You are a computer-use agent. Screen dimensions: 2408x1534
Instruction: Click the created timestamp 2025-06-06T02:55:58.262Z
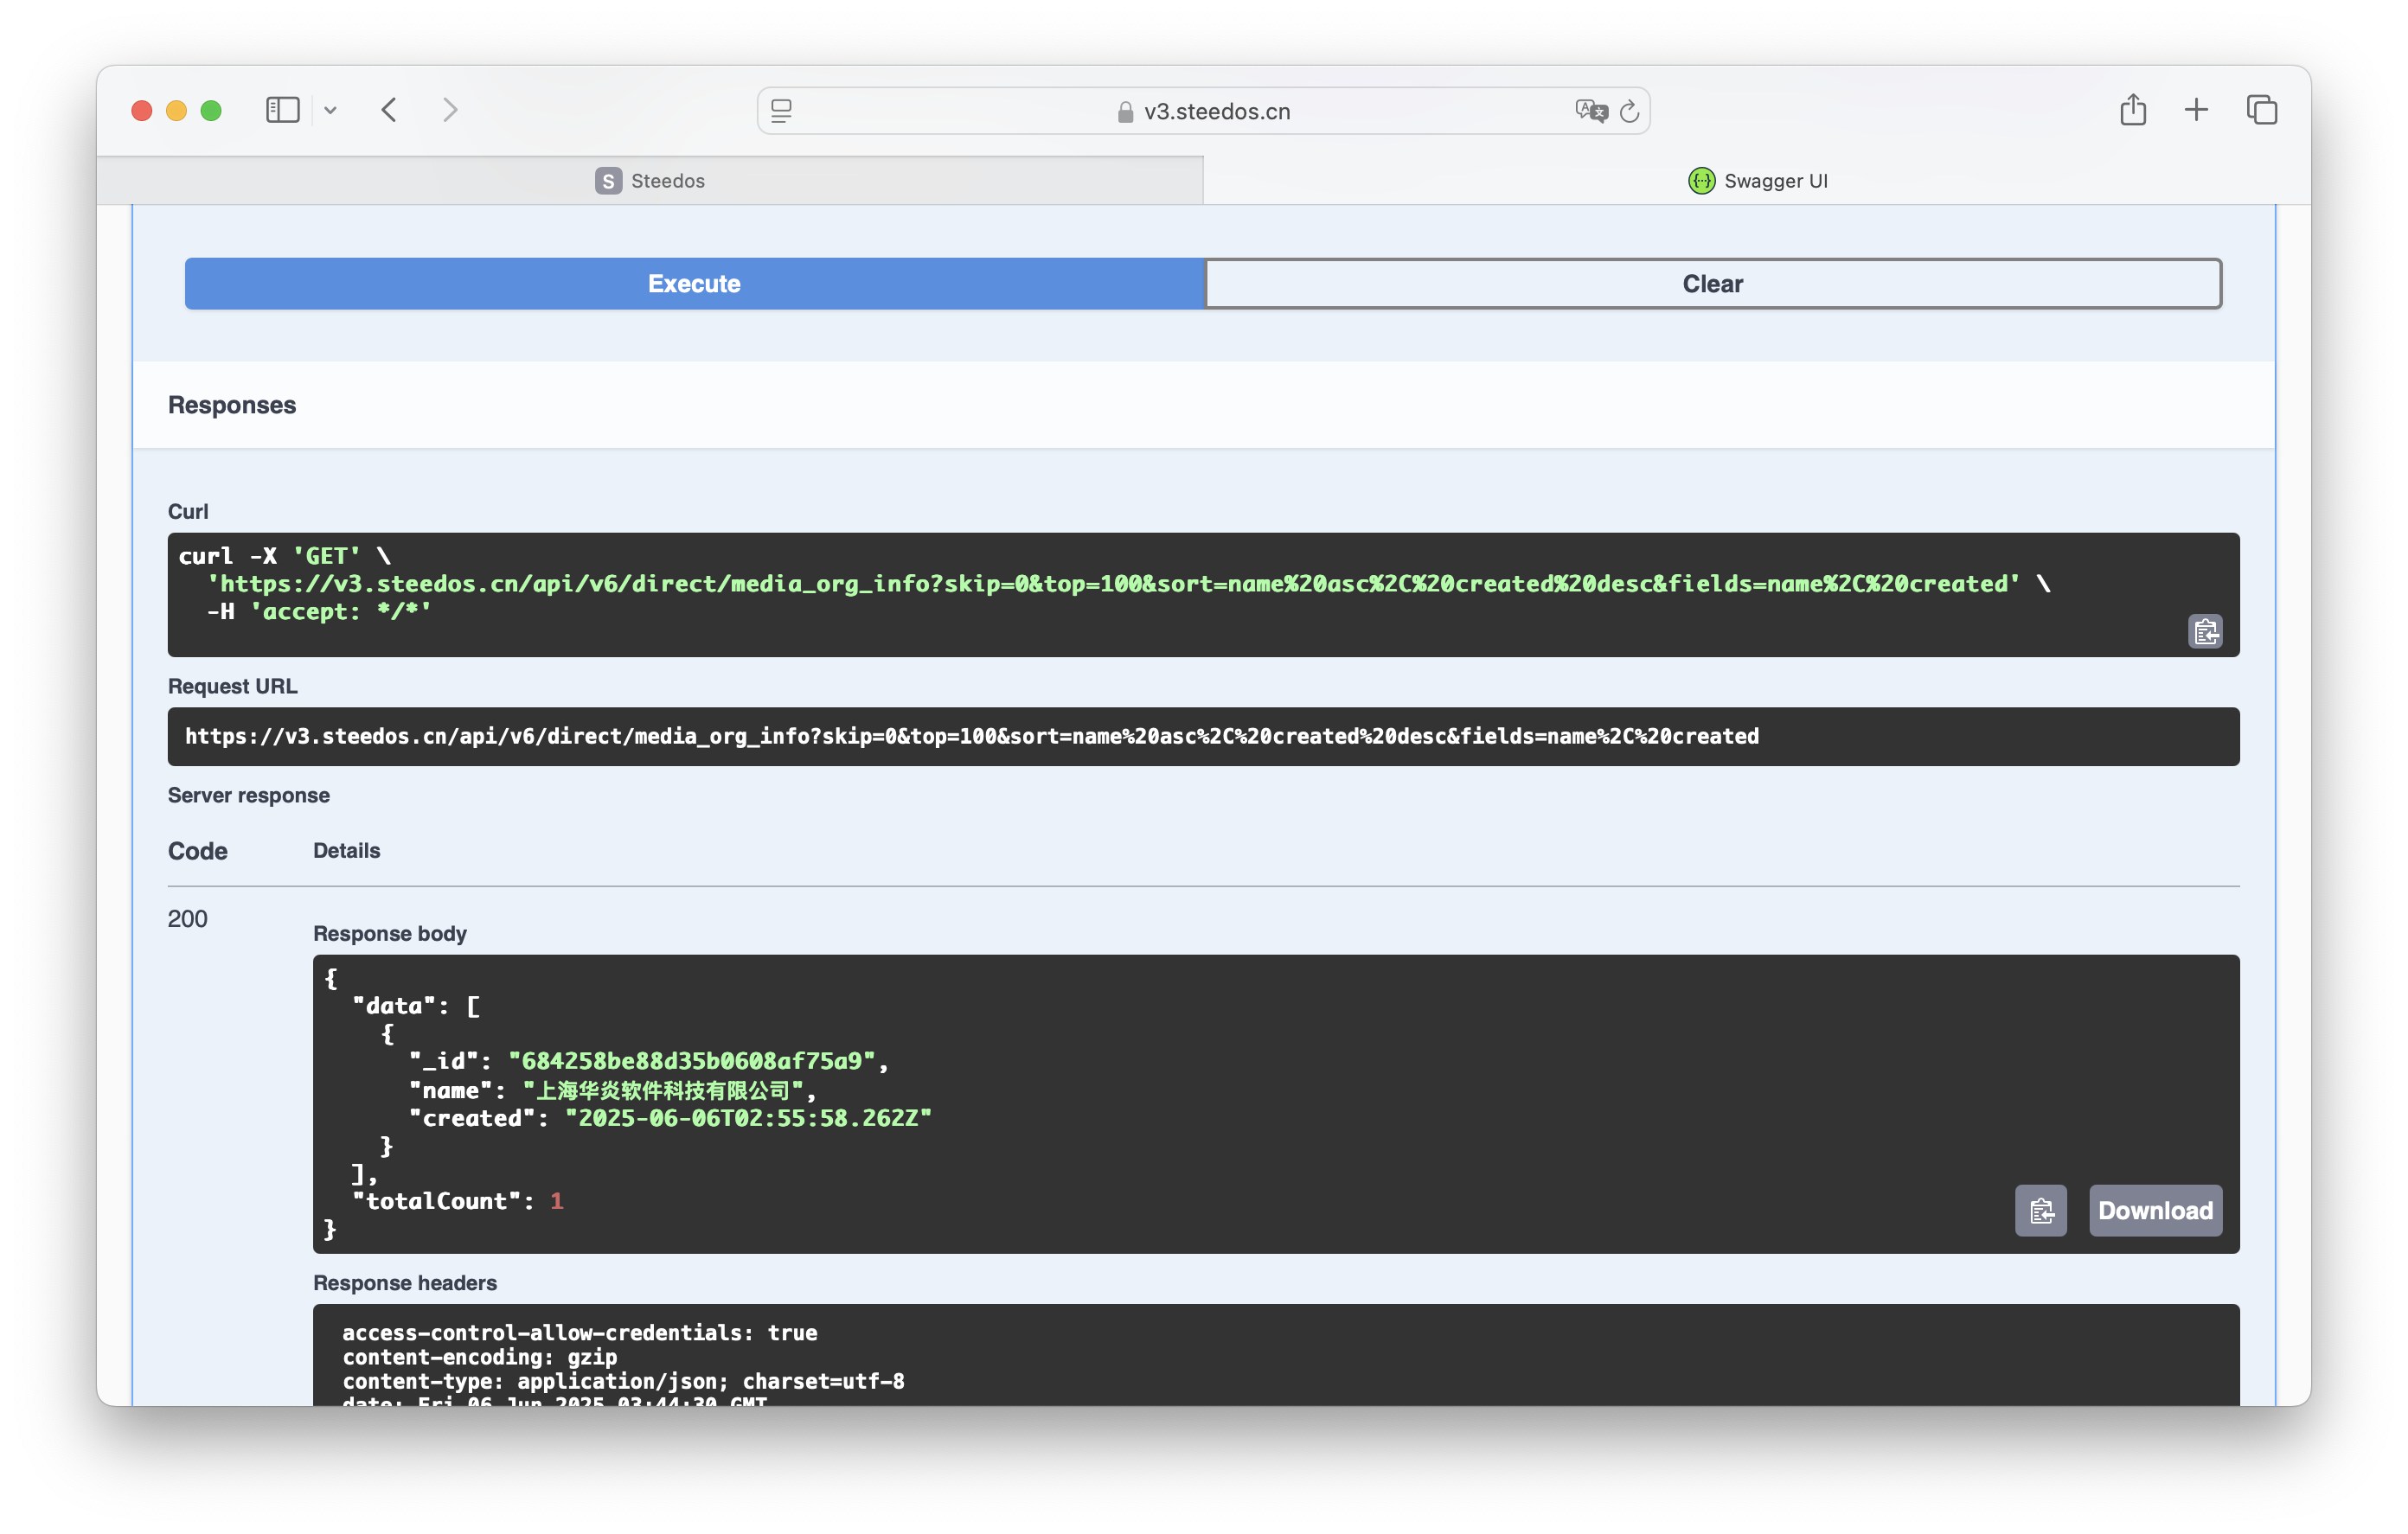(x=748, y=1118)
